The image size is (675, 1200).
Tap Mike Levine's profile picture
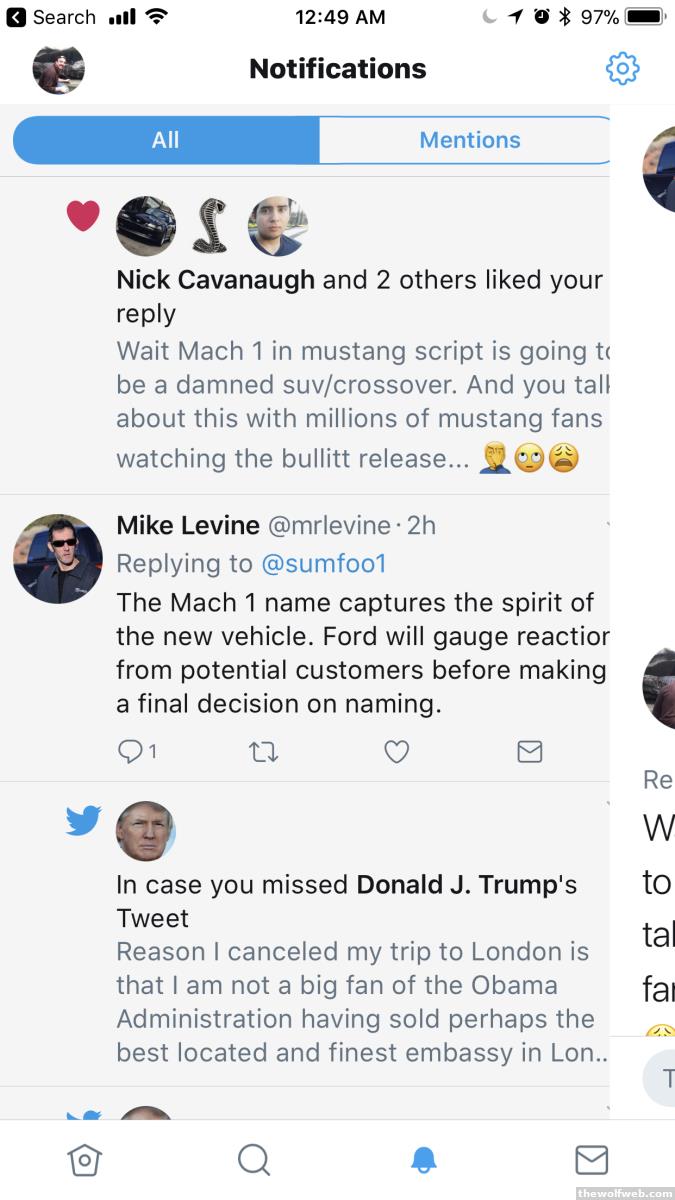58,559
